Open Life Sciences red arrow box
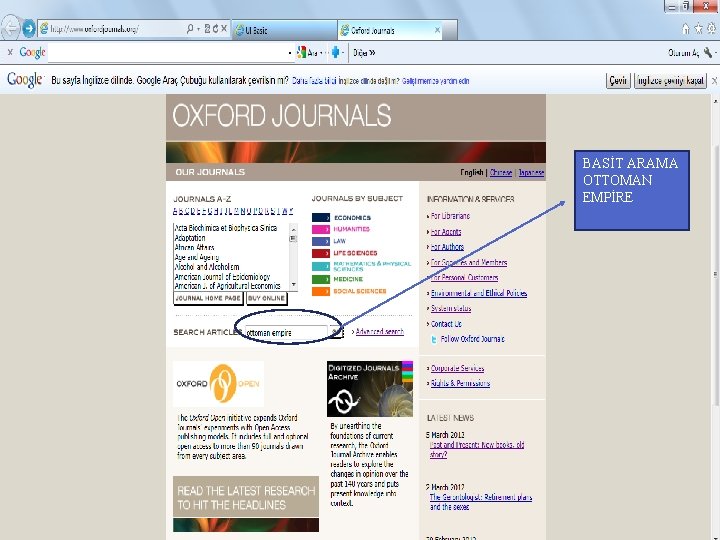Viewport: 720px width, 540px height. click(321, 253)
